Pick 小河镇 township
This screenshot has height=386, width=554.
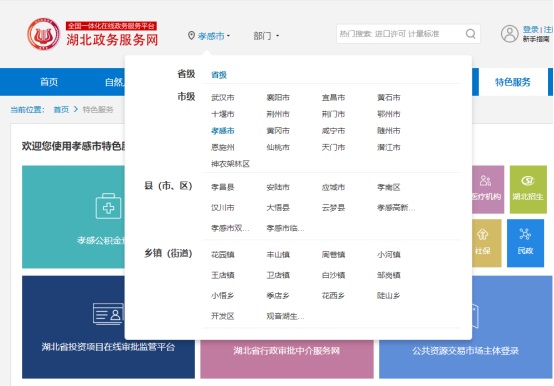tap(389, 255)
